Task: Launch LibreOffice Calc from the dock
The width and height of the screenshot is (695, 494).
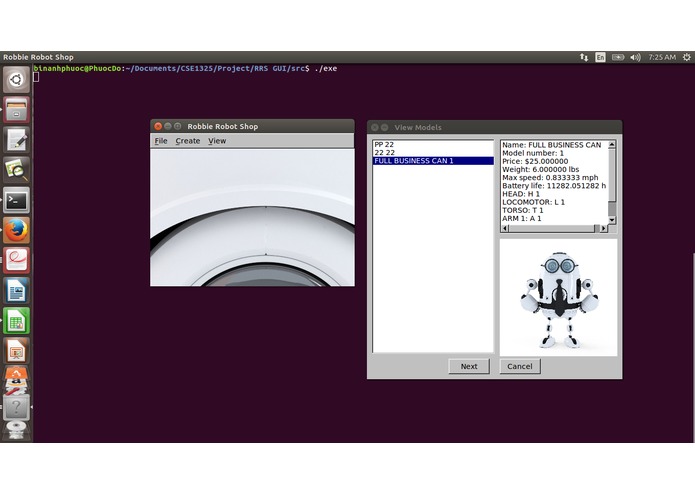Action: [x=16, y=321]
